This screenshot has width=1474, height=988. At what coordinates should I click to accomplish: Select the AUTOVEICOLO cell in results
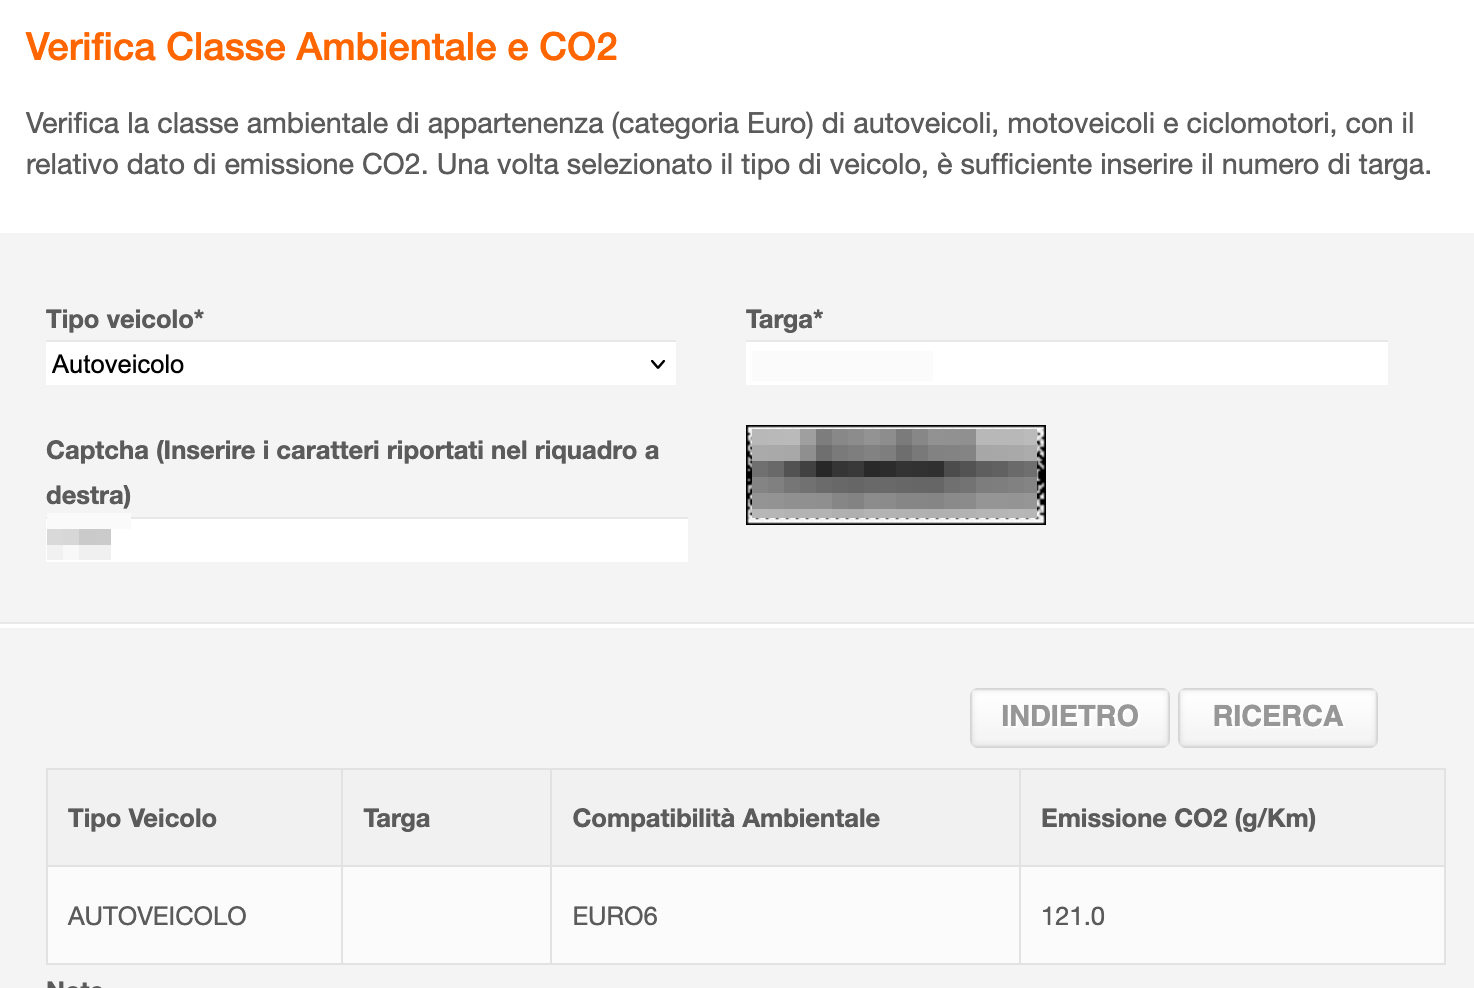pyautogui.click(x=195, y=916)
